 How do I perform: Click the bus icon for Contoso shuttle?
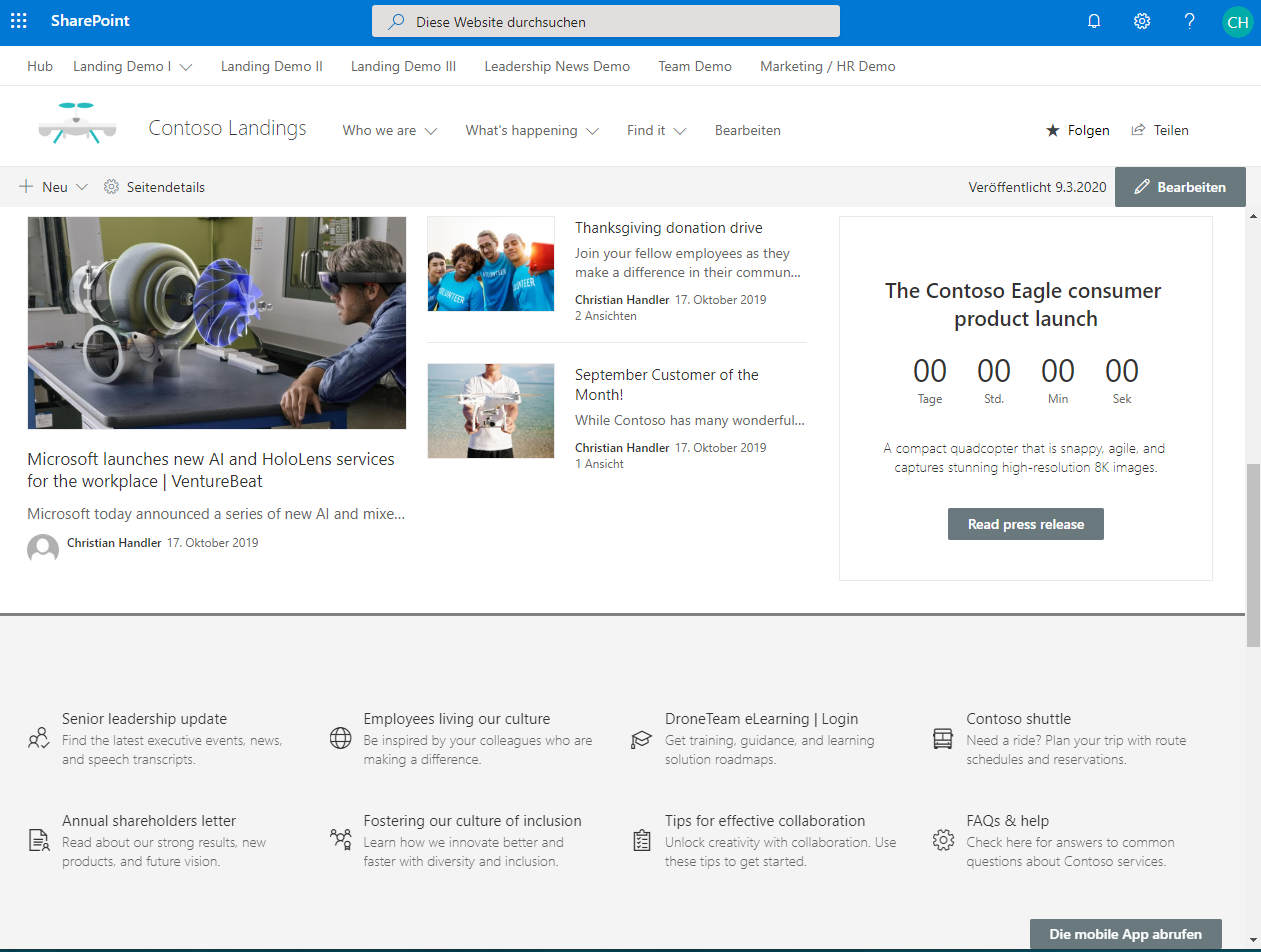tap(943, 739)
